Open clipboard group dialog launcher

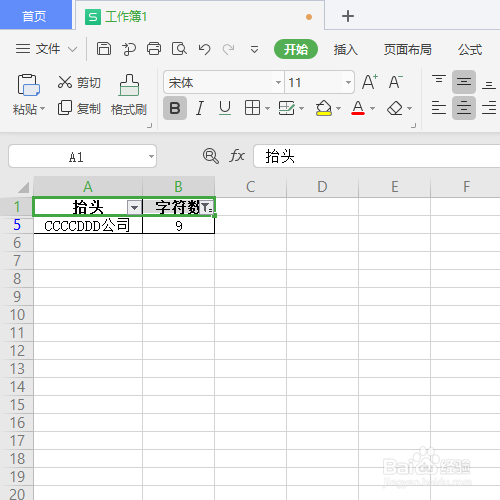click(x=150, y=126)
